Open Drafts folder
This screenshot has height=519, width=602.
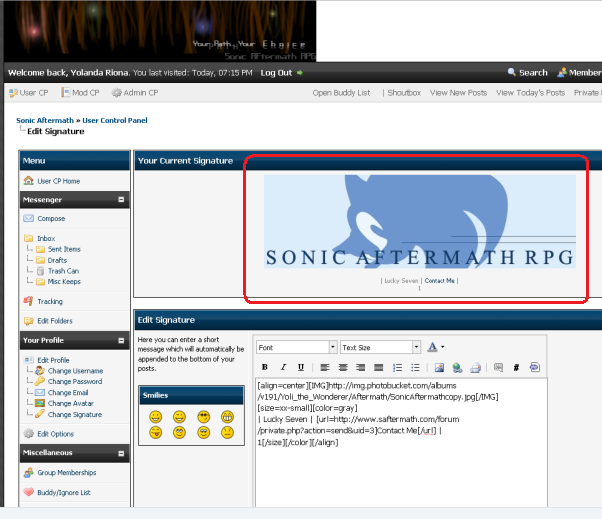pyautogui.click(x=57, y=260)
